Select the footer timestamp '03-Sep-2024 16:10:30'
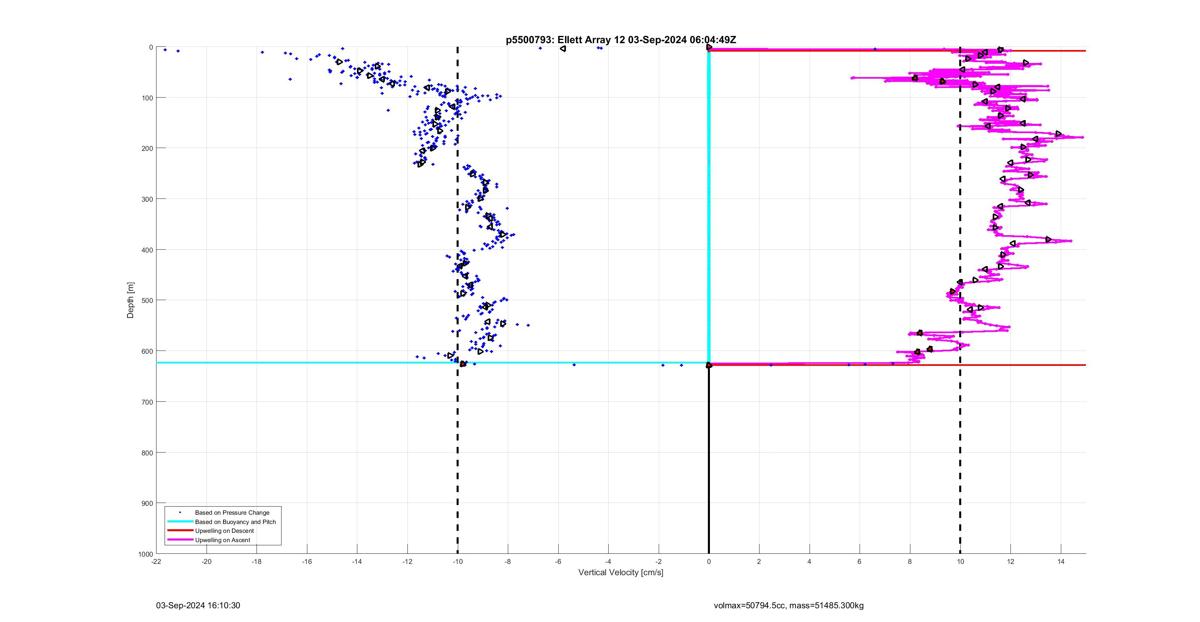 (198, 605)
